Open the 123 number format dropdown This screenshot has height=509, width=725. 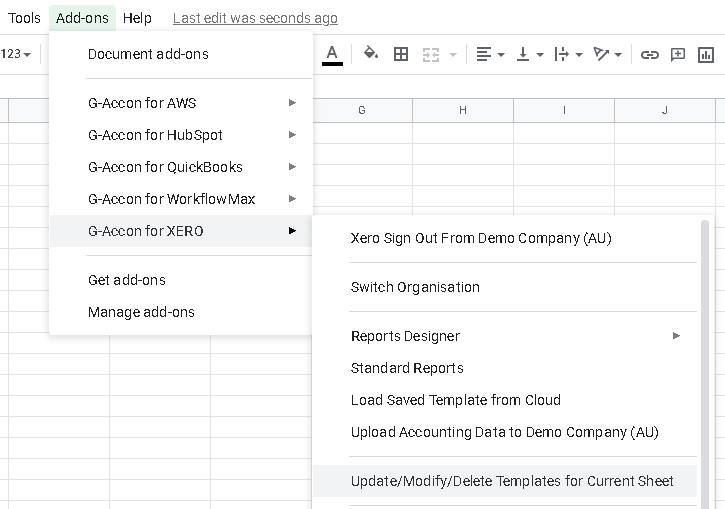(x=16, y=54)
